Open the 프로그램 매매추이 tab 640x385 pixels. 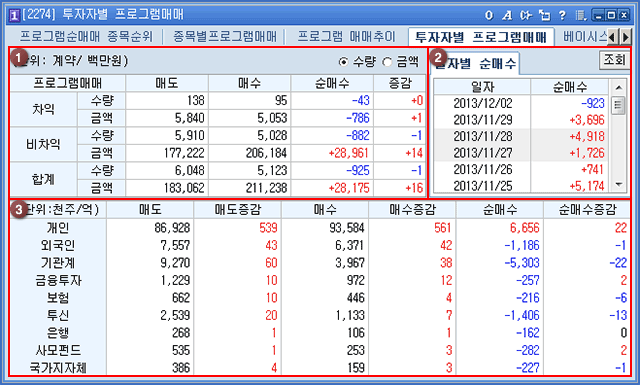click(346, 37)
